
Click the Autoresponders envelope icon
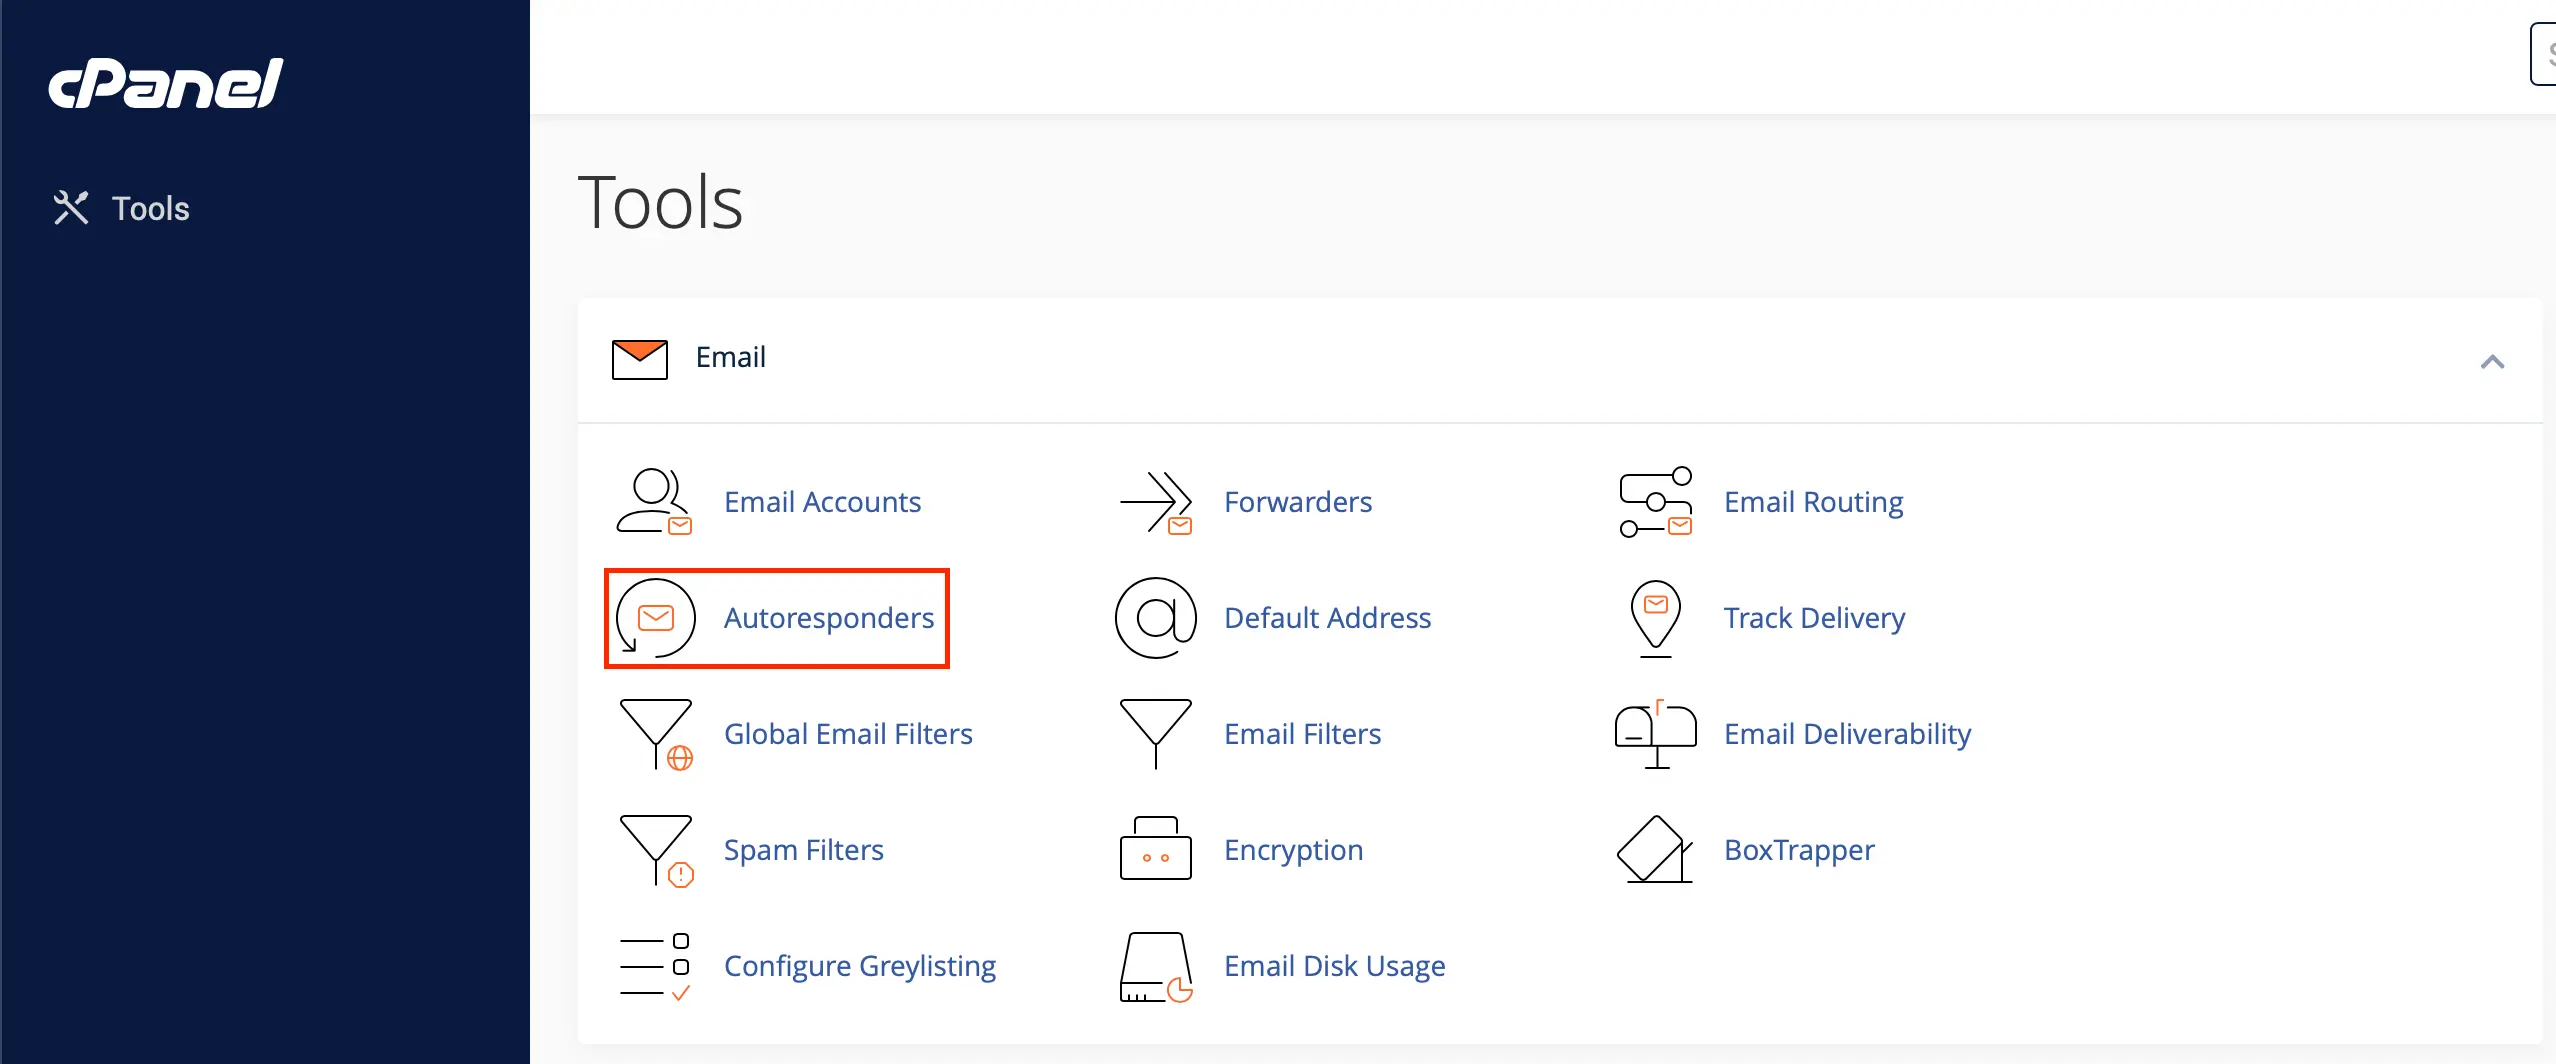(655, 618)
